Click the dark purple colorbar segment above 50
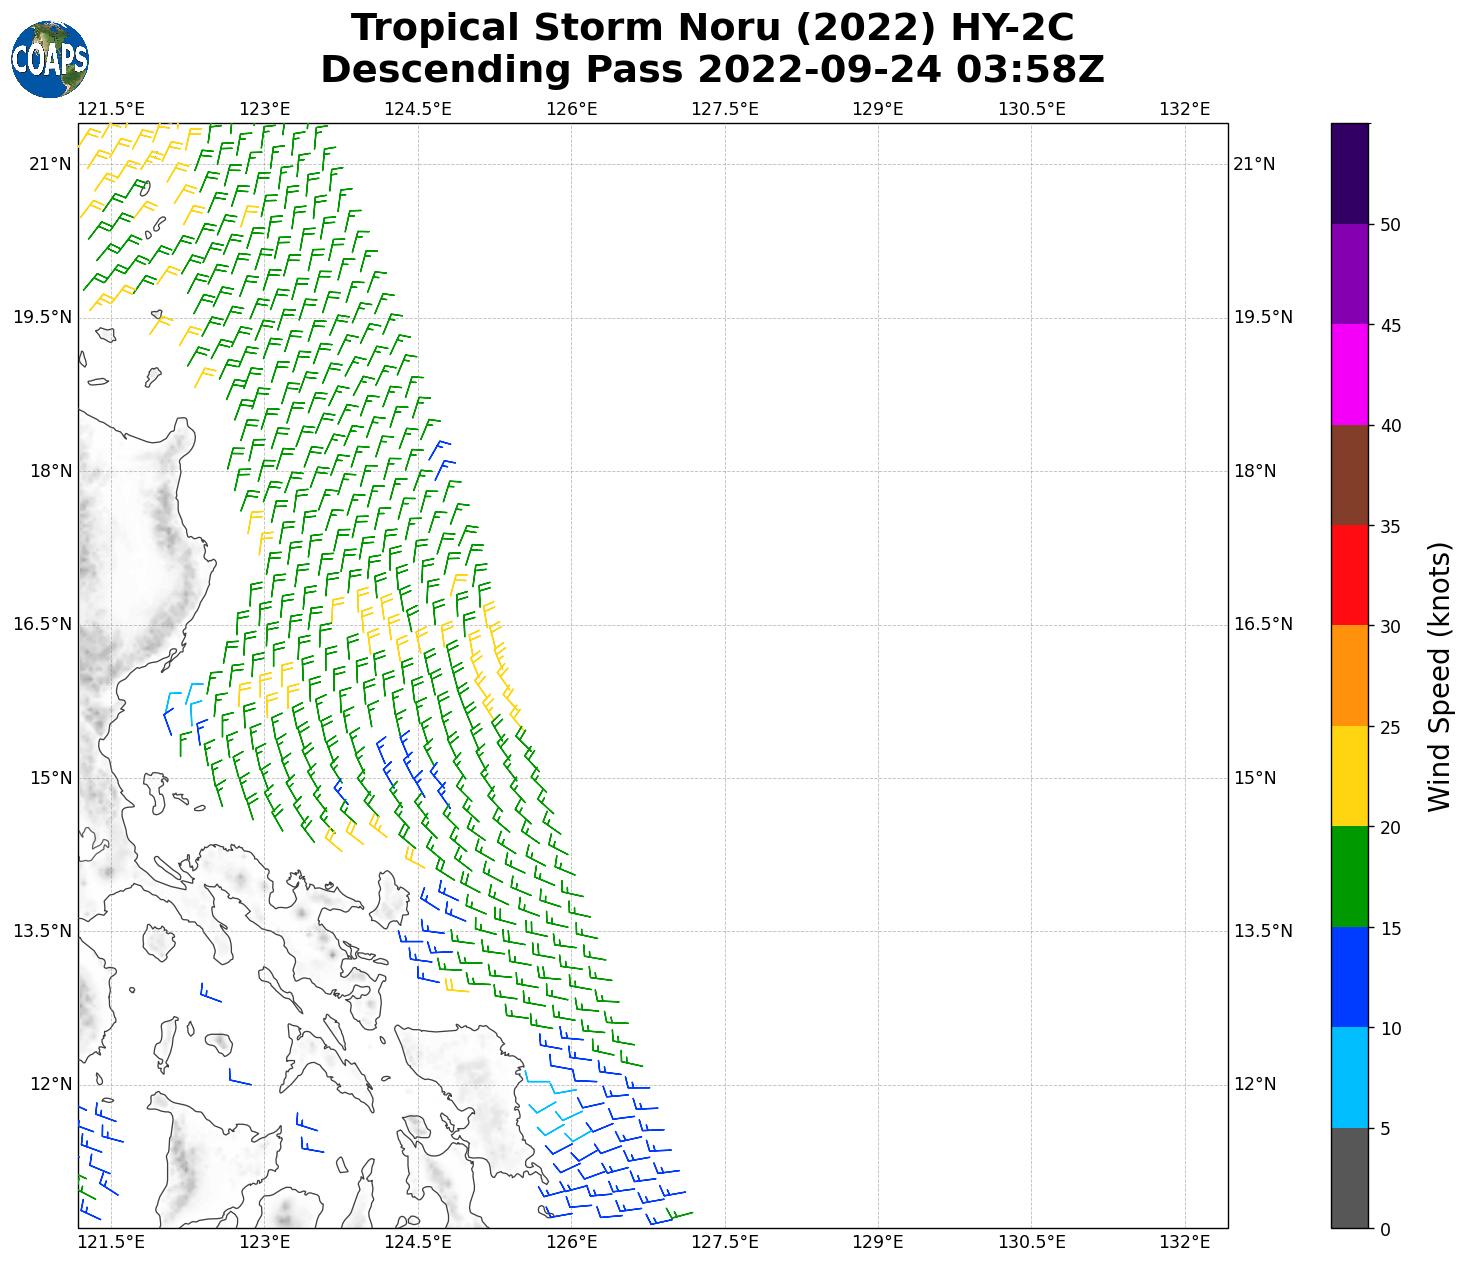The image size is (1468, 1264). 1349,173
